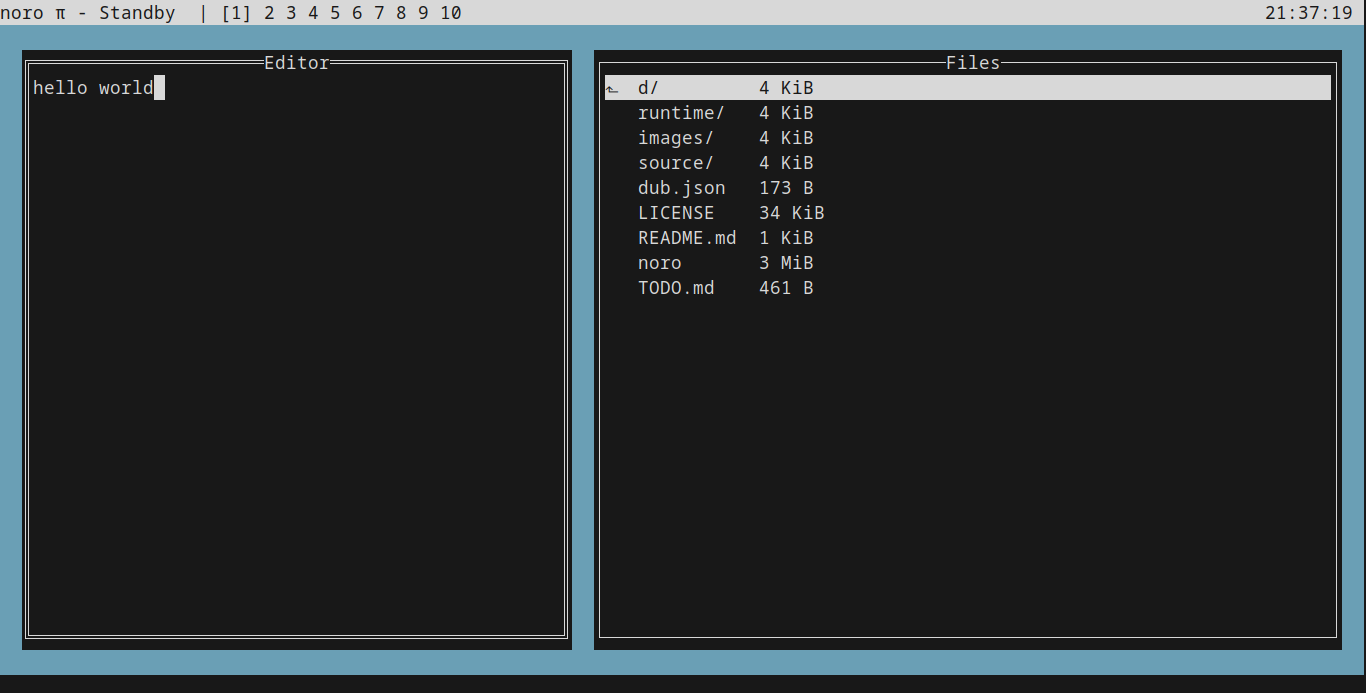Click the return arrow icon beside d/
Image resolution: width=1366 pixels, height=693 pixels.
pos(612,89)
